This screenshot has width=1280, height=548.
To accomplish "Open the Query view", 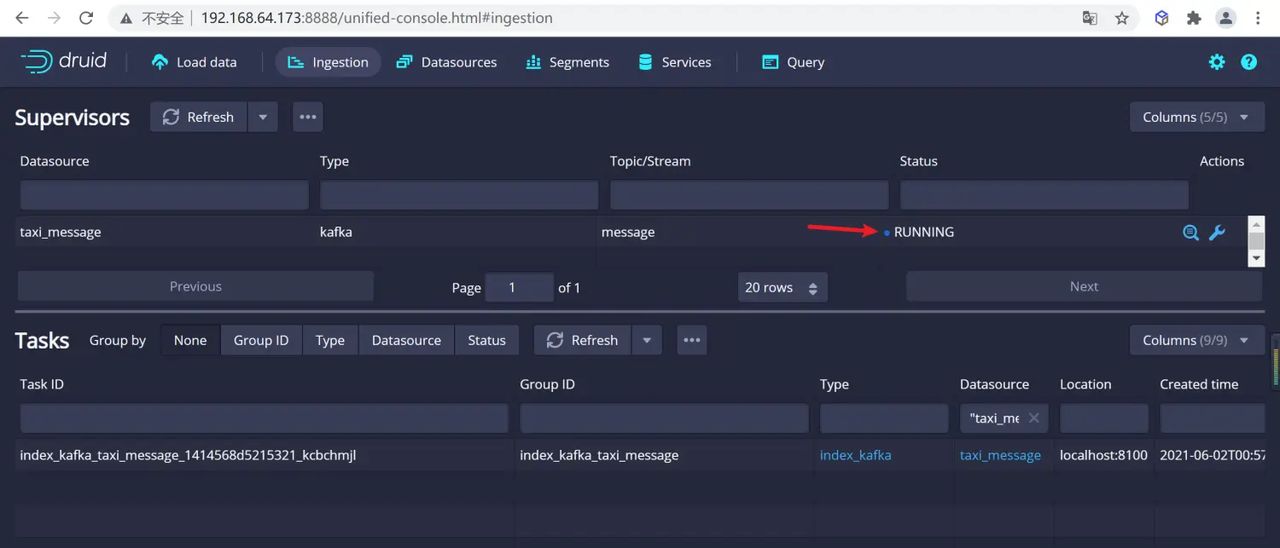I will (x=793, y=62).
